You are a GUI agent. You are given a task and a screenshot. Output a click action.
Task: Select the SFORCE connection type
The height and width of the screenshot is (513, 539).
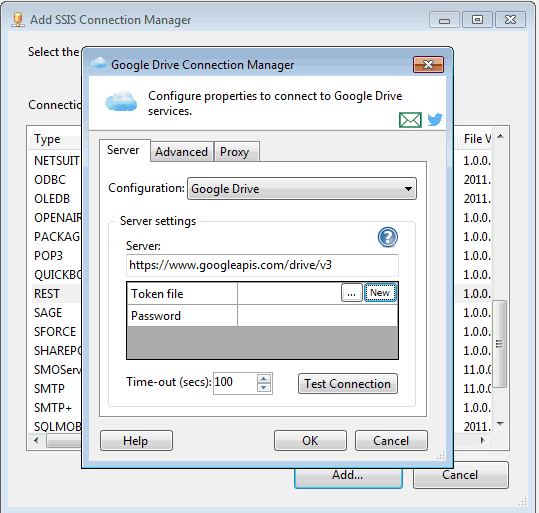(x=55, y=331)
